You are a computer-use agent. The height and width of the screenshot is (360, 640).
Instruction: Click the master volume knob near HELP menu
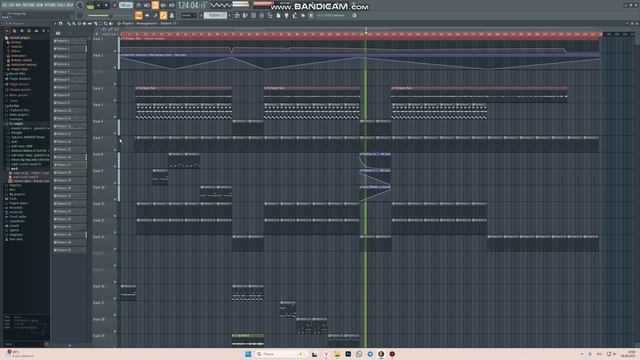(x=79, y=5)
